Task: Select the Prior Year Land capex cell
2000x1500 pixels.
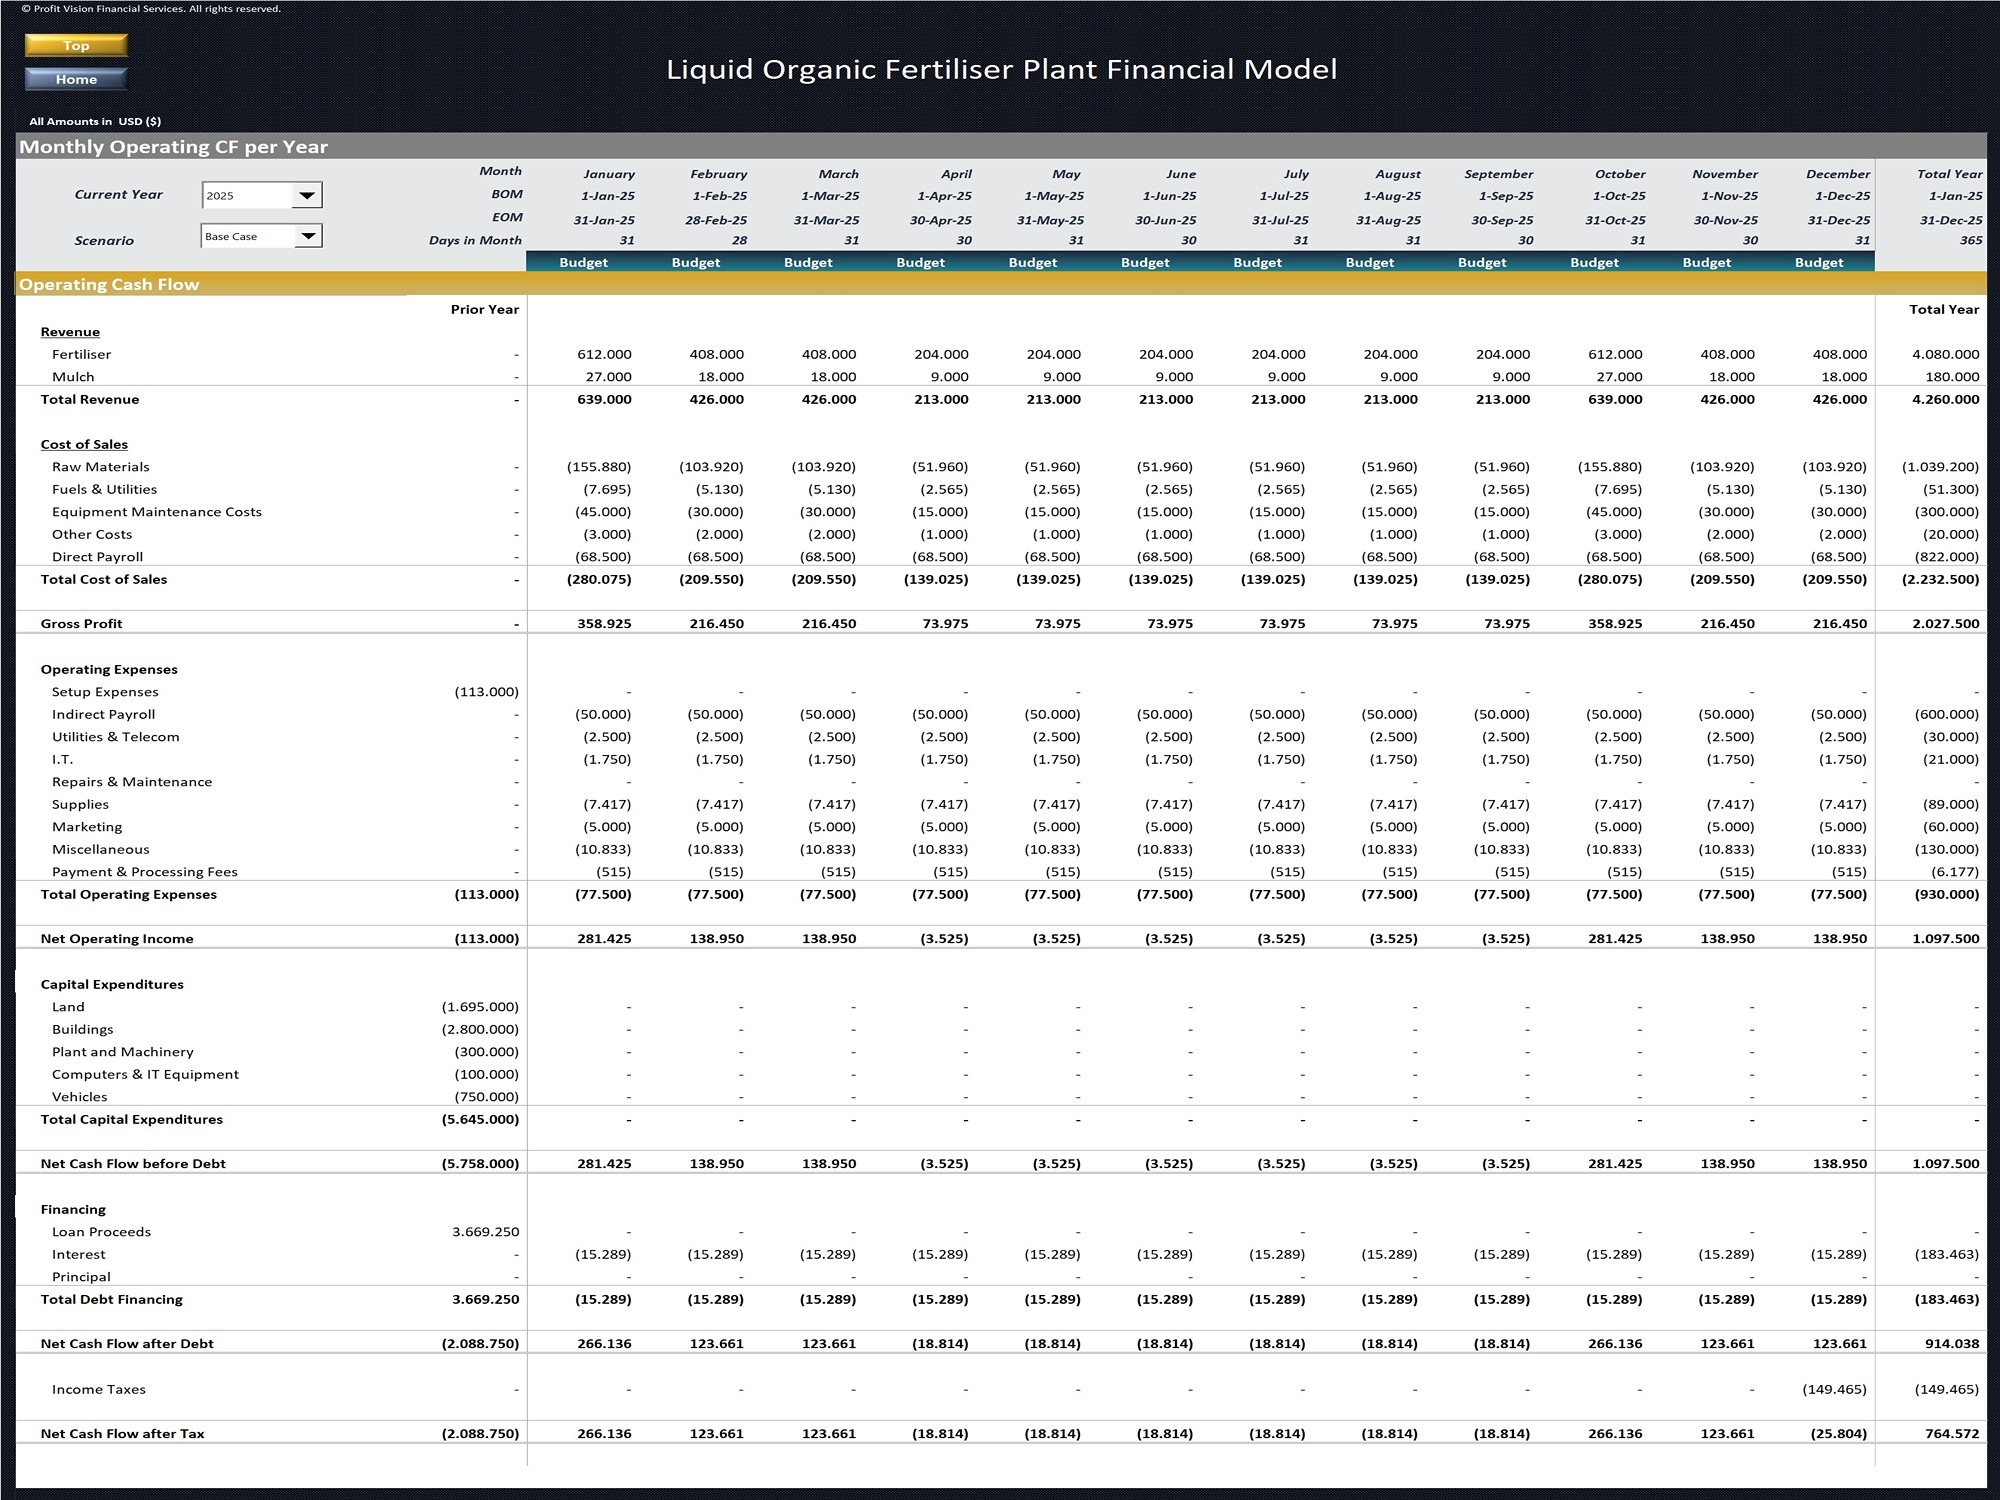Action: (480, 1007)
